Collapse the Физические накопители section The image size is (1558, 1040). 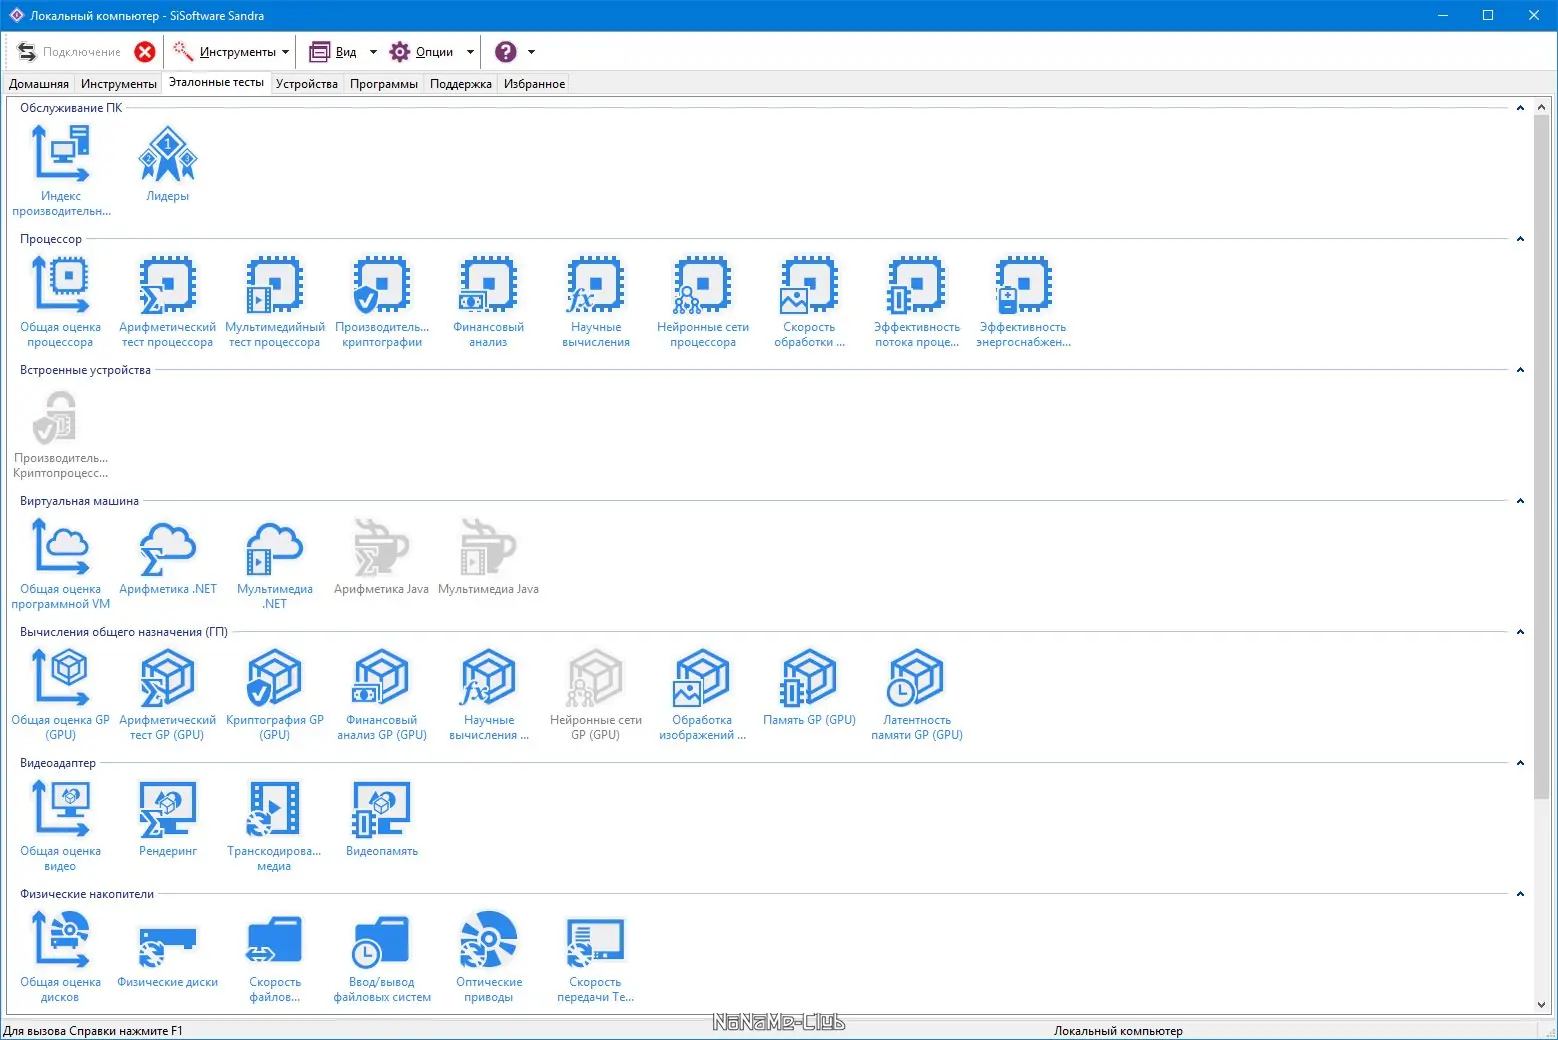(x=1520, y=894)
